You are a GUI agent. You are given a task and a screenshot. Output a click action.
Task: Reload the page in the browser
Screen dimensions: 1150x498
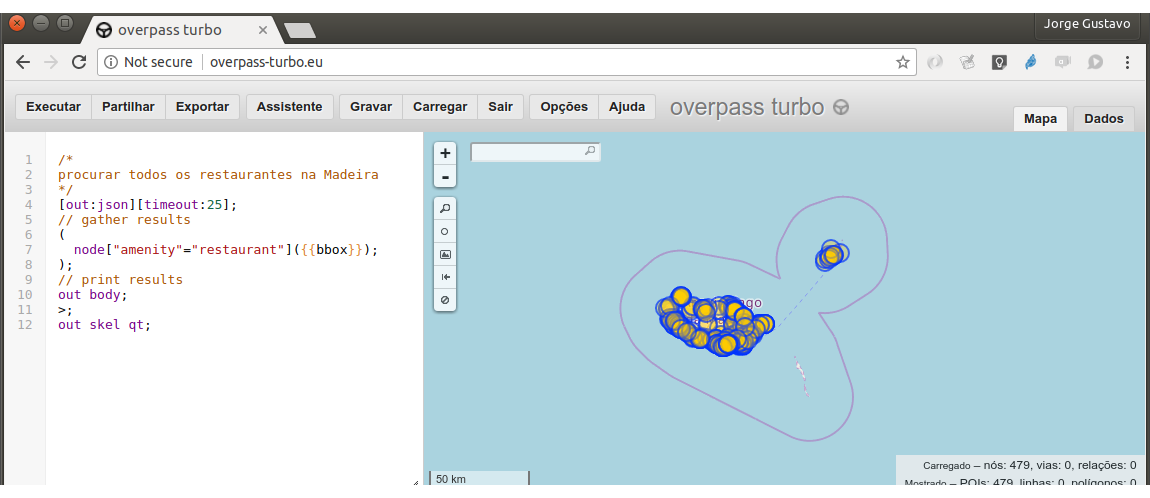click(x=79, y=62)
